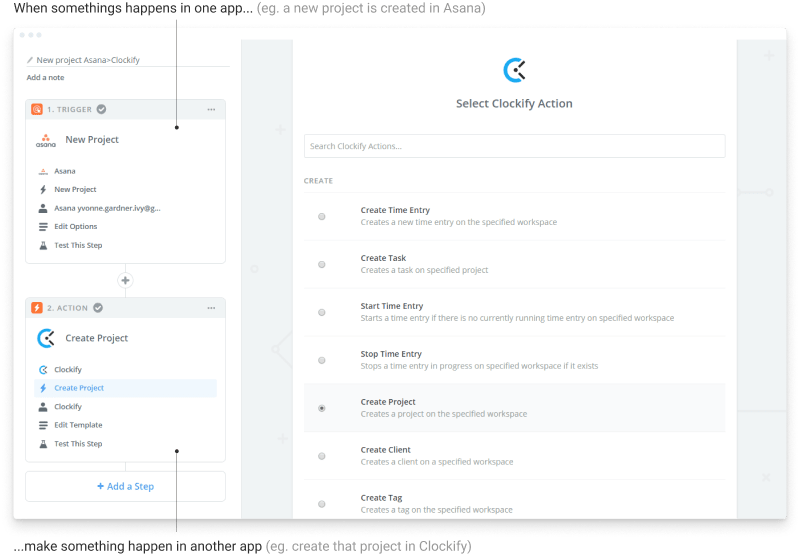The image size is (800, 555).
Task: Click the orange action step bolt icon
Action: point(37,308)
